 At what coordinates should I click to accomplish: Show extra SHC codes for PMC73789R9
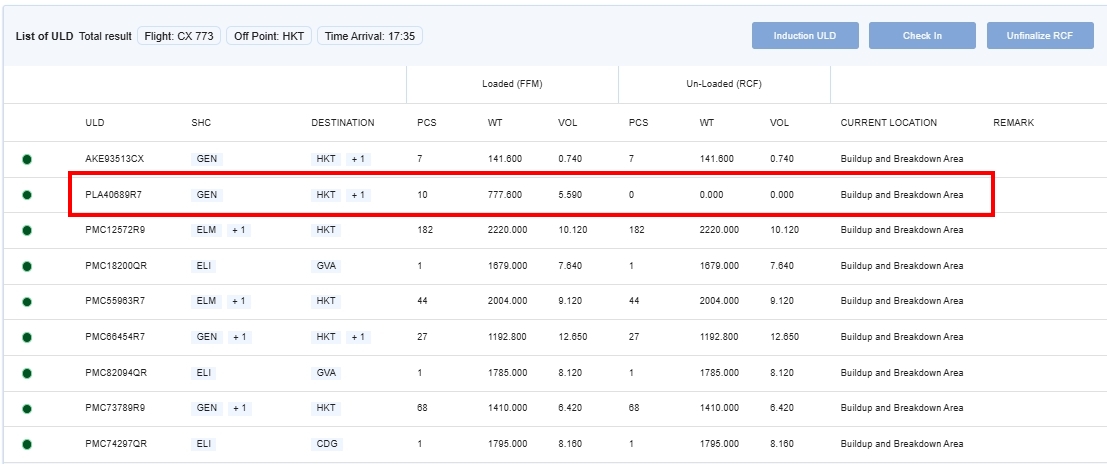[x=239, y=408]
